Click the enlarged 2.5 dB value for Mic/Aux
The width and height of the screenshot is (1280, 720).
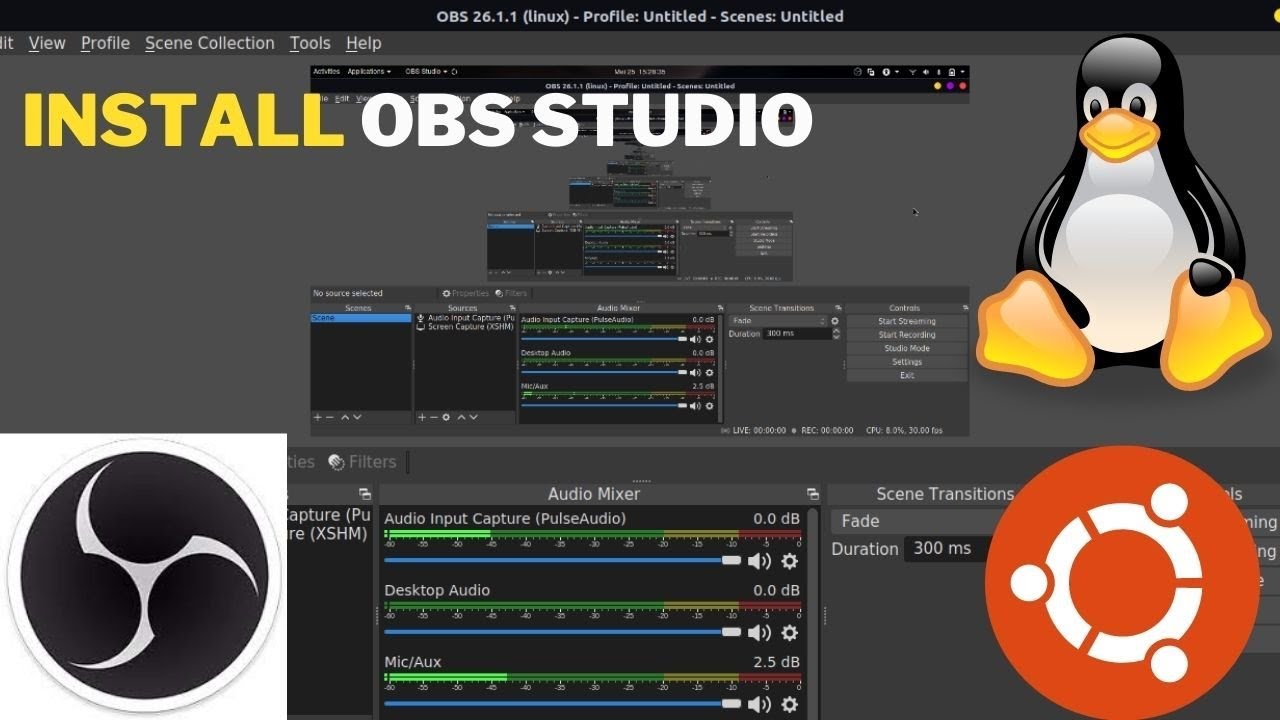click(x=776, y=662)
